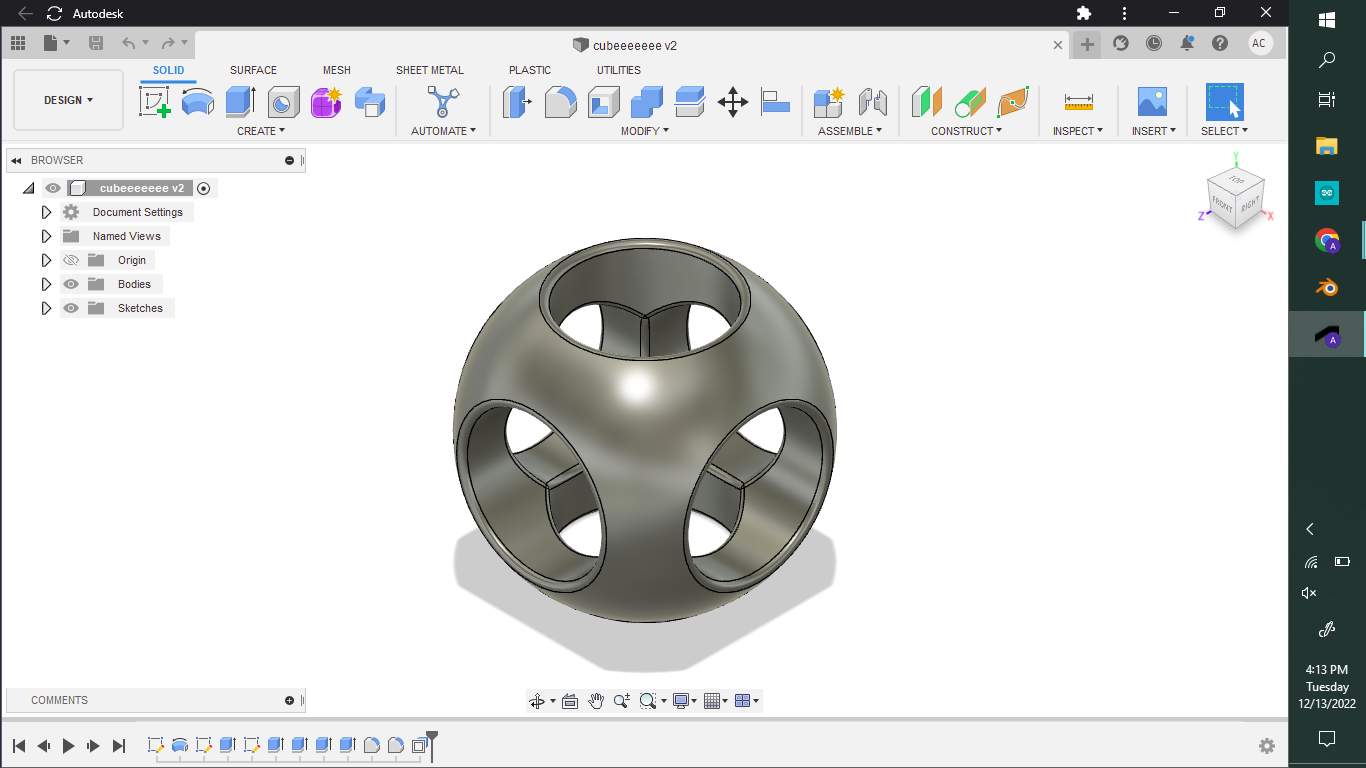This screenshot has height=768, width=1366.
Task: Click the Extrude tool icon
Action: pyautogui.click(x=240, y=101)
